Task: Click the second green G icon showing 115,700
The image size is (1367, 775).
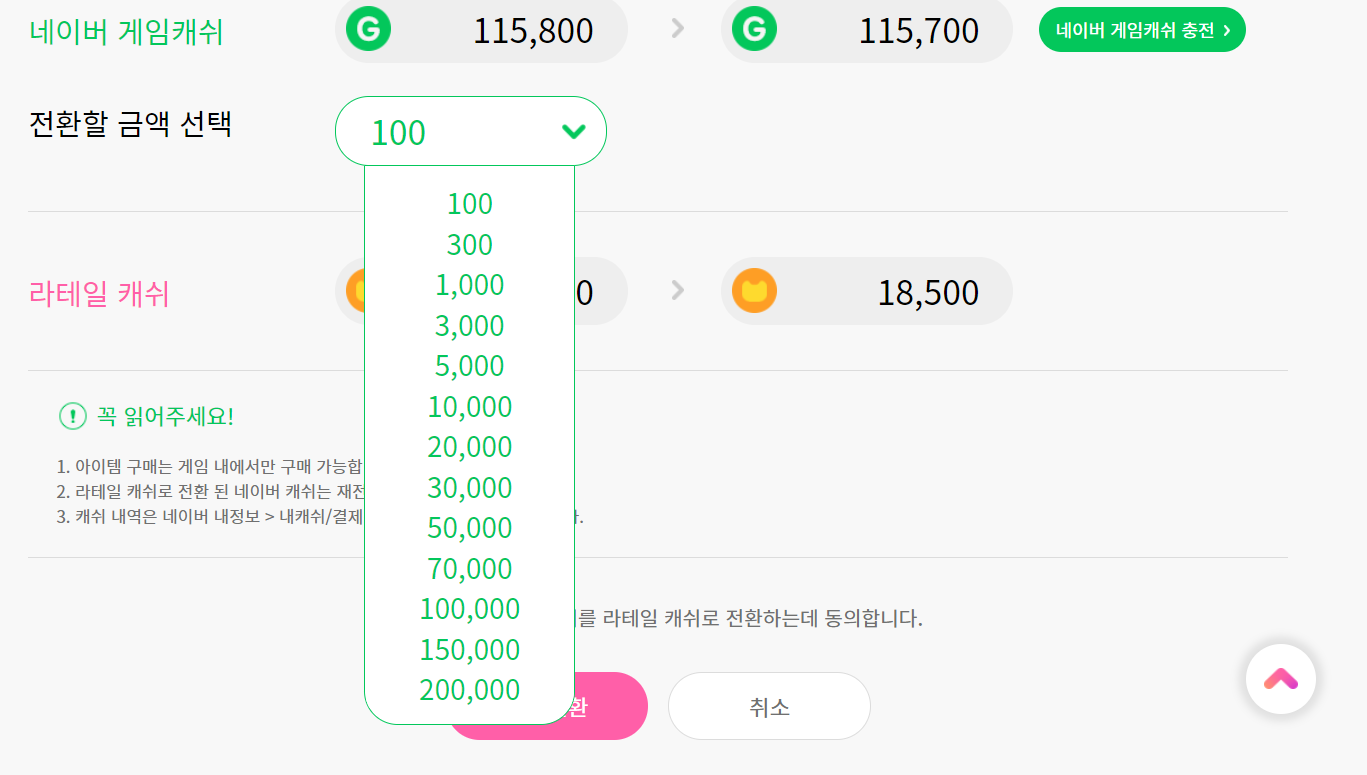Action: click(753, 29)
